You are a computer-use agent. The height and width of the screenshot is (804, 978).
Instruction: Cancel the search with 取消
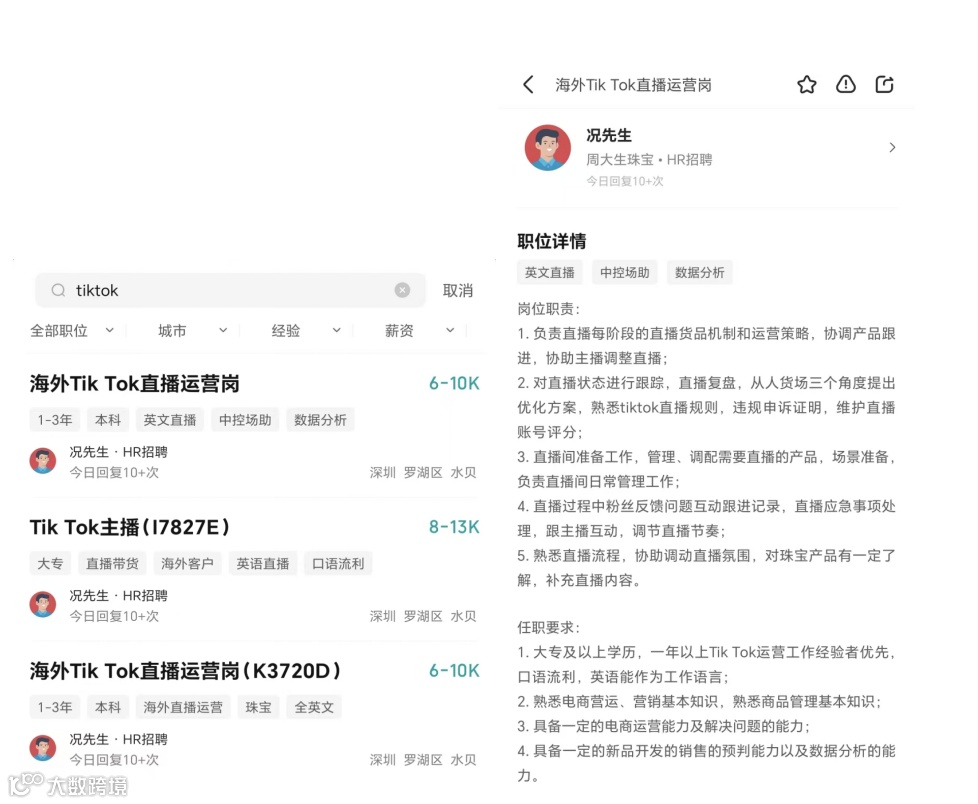pyautogui.click(x=458, y=291)
